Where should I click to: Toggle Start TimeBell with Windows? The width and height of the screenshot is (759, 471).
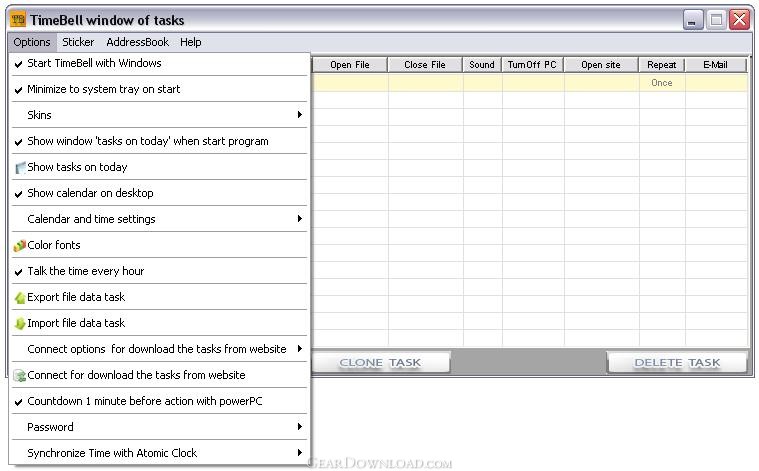click(x=159, y=63)
